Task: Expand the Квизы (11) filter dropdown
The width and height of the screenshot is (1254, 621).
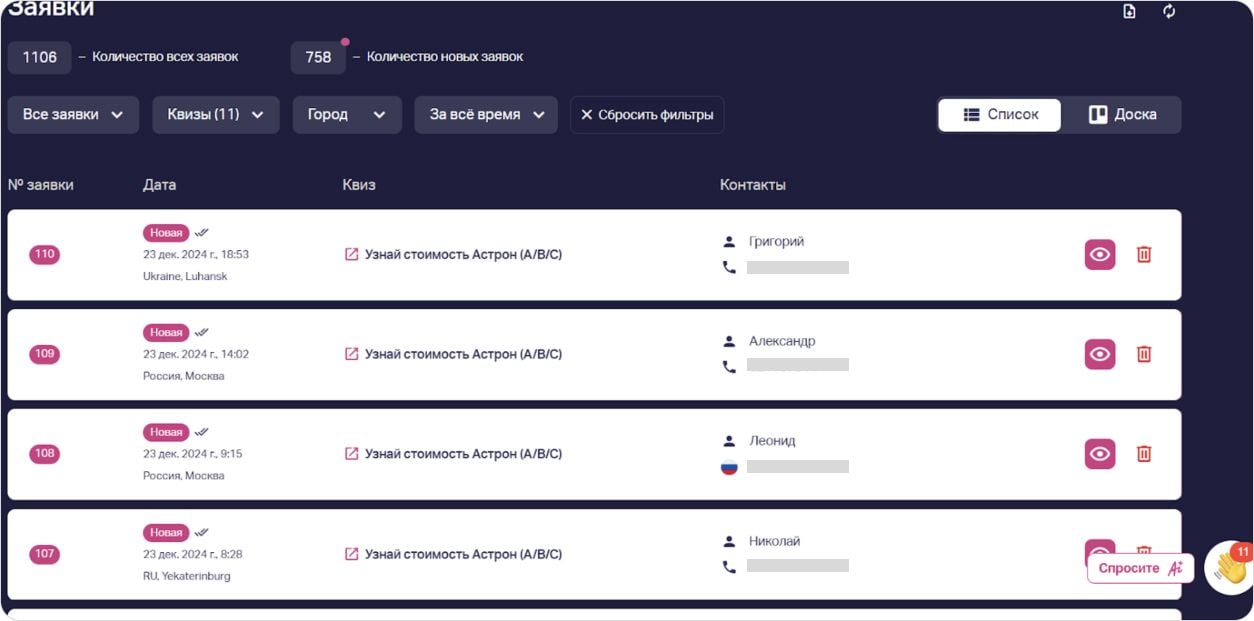Action: point(216,114)
